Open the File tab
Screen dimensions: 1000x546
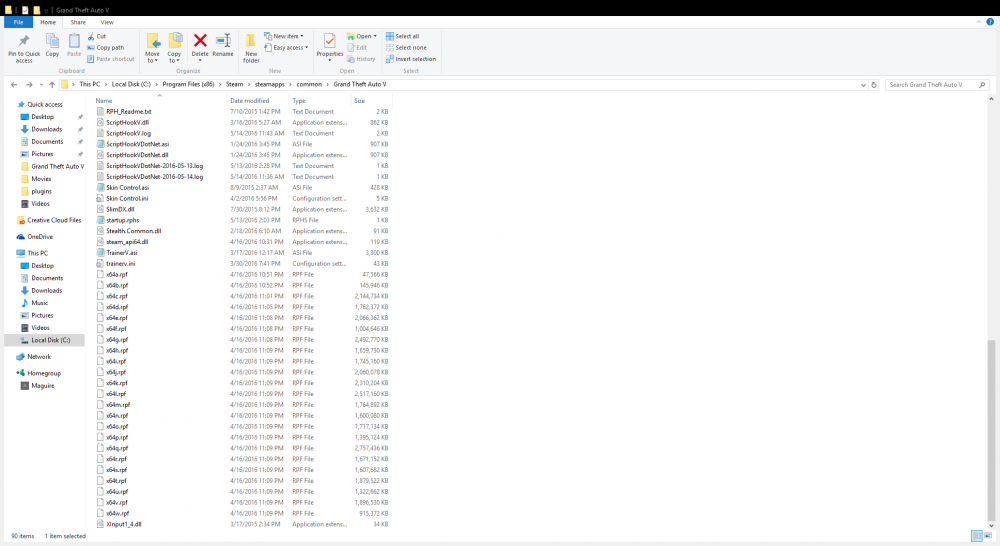coord(18,22)
